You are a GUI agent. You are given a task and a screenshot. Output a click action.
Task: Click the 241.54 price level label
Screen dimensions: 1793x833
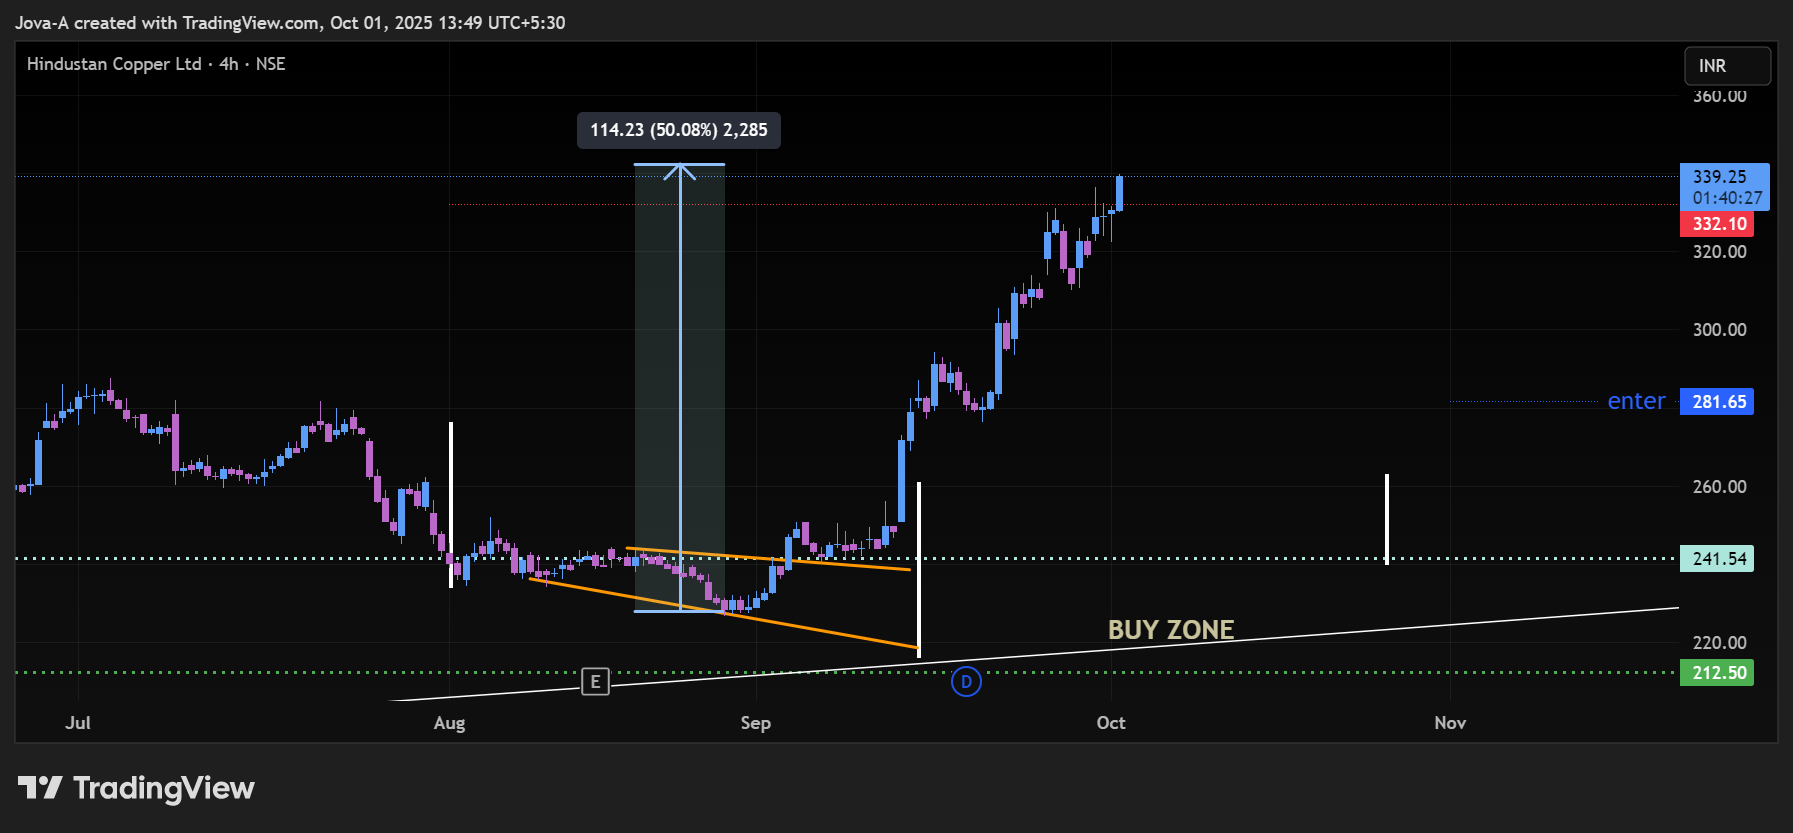[x=1717, y=559]
